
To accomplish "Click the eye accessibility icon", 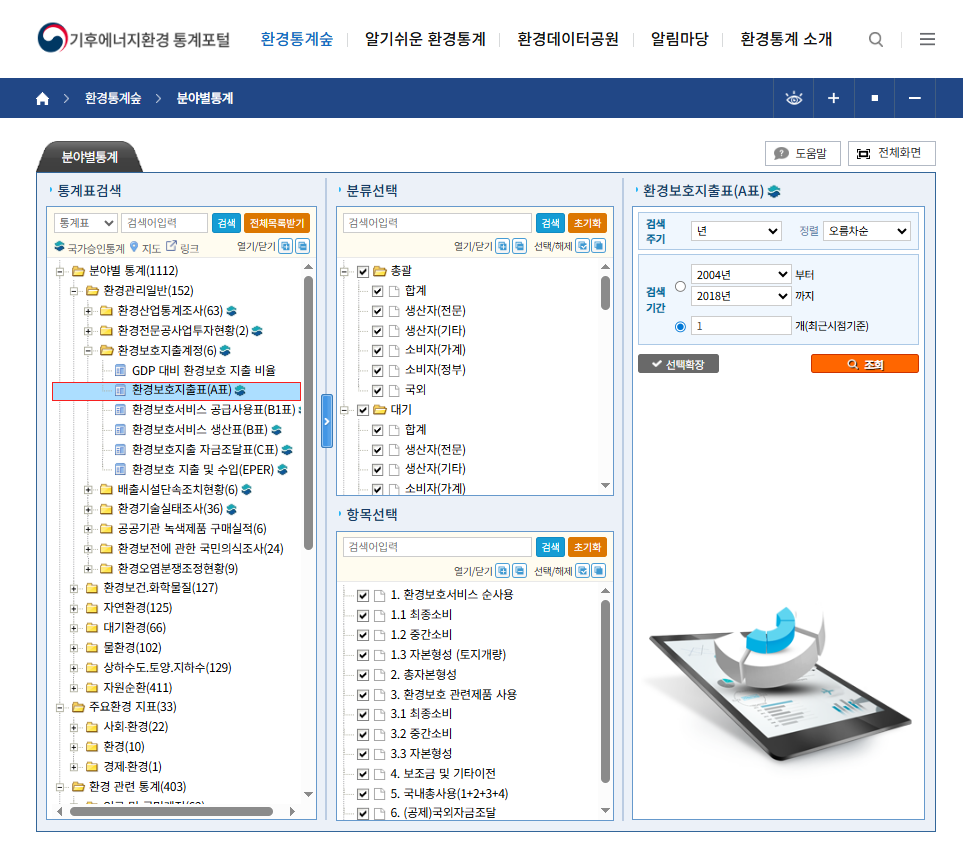I will pos(794,99).
